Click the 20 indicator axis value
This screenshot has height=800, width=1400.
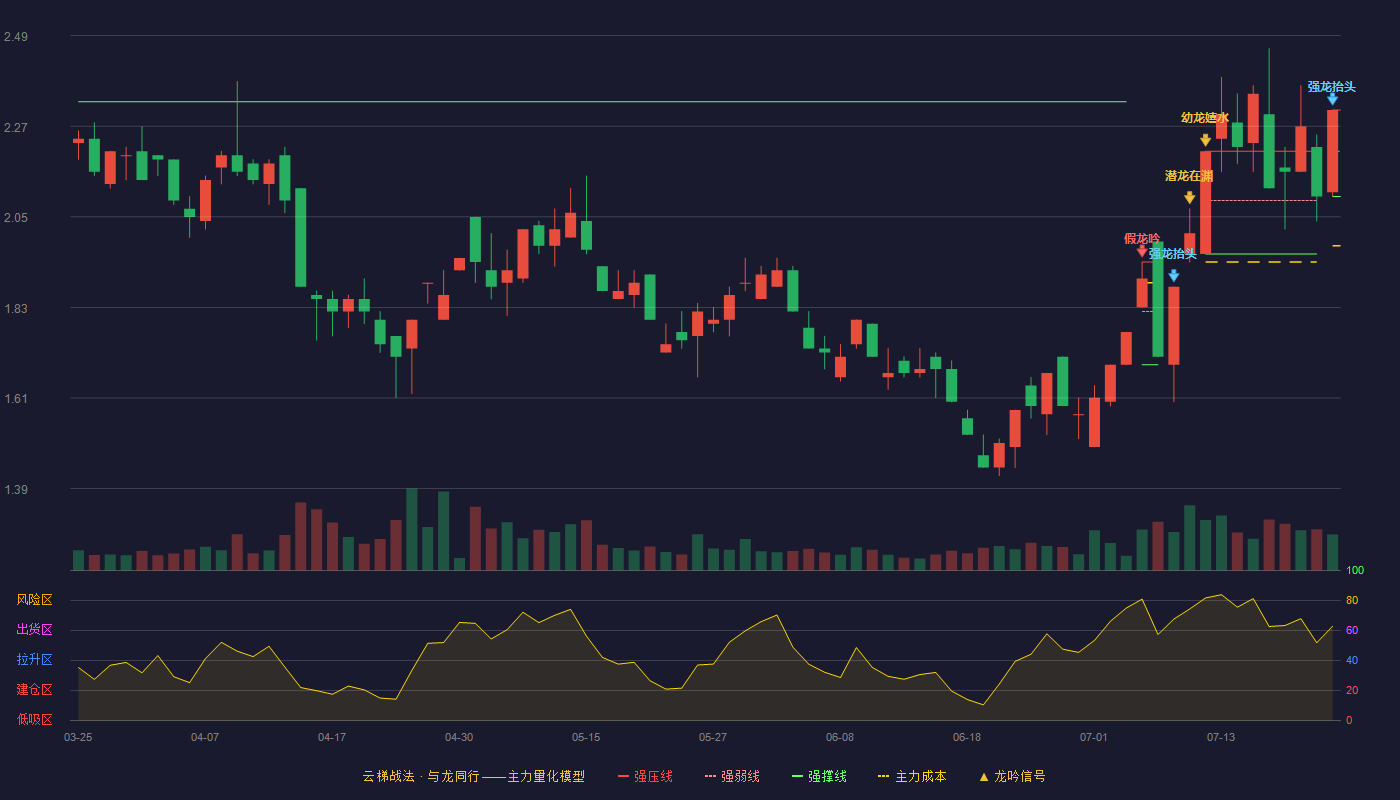(x=1352, y=690)
